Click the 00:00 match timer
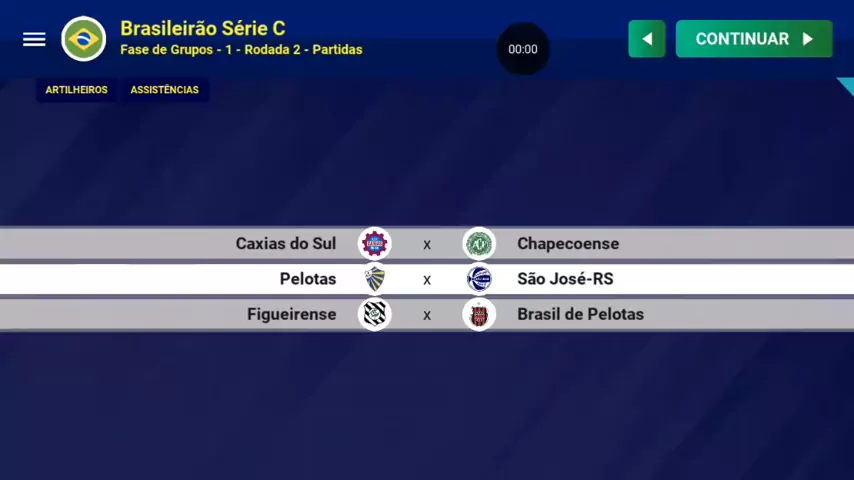The height and width of the screenshot is (480, 854). [x=523, y=49]
